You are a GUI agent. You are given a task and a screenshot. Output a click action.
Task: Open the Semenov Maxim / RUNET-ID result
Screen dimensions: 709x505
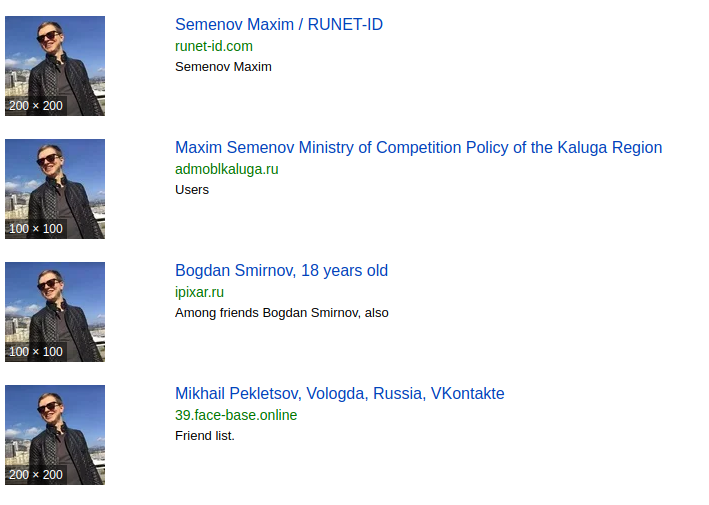(279, 24)
